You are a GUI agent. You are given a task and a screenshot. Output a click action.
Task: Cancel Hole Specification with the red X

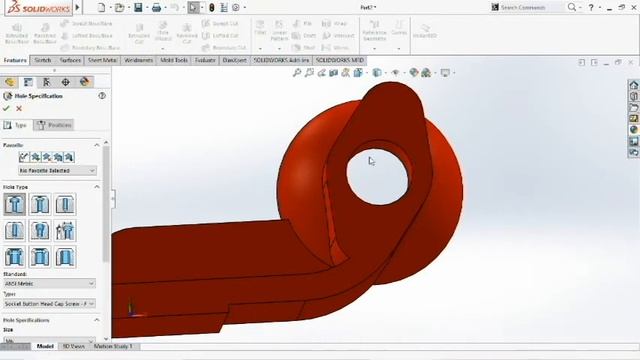(19, 109)
